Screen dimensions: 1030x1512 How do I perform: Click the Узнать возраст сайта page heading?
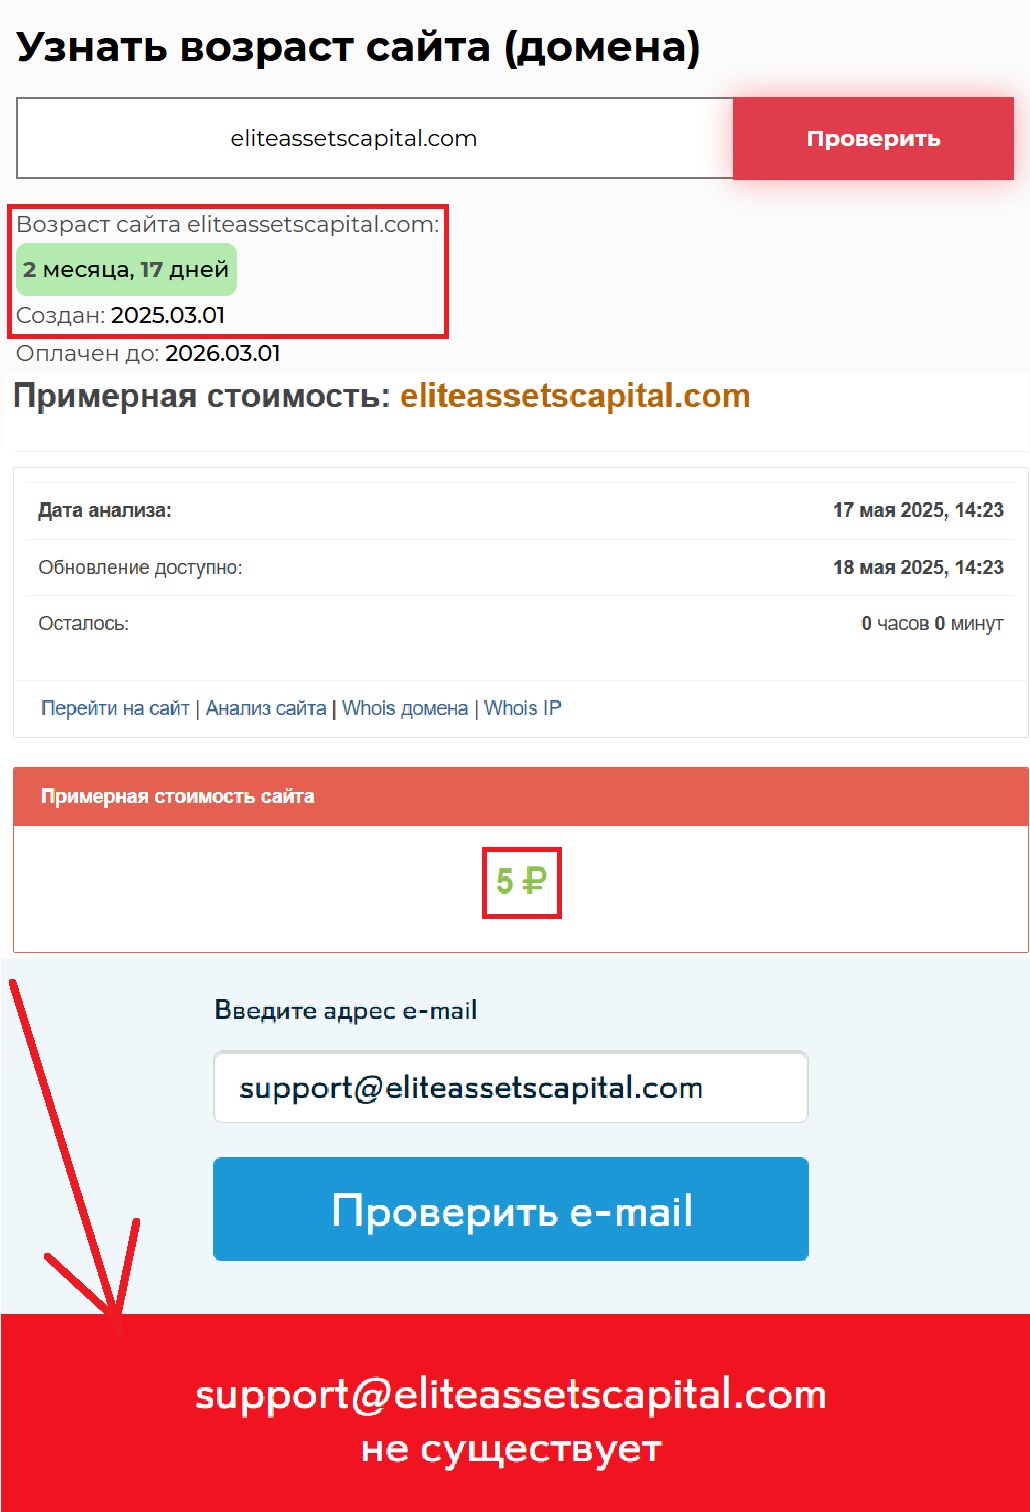pyautogui.click(x=358, y=47)
